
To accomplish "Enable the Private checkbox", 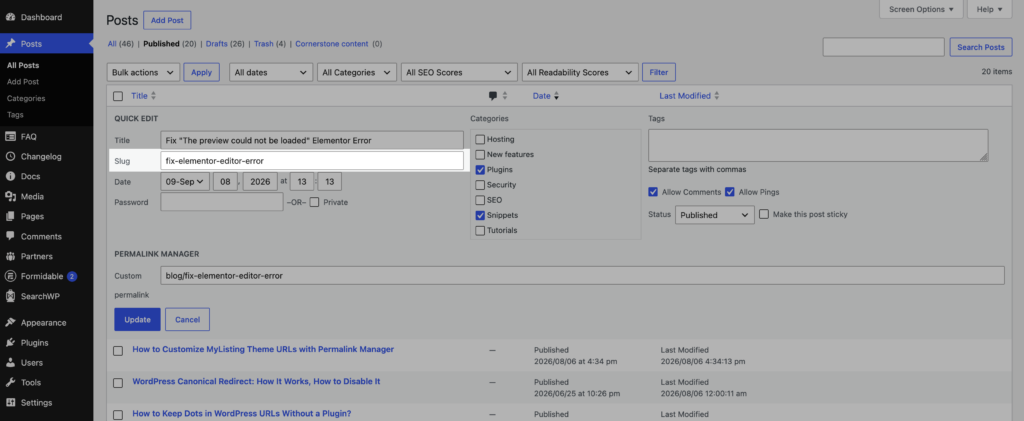I will (314, 202).
